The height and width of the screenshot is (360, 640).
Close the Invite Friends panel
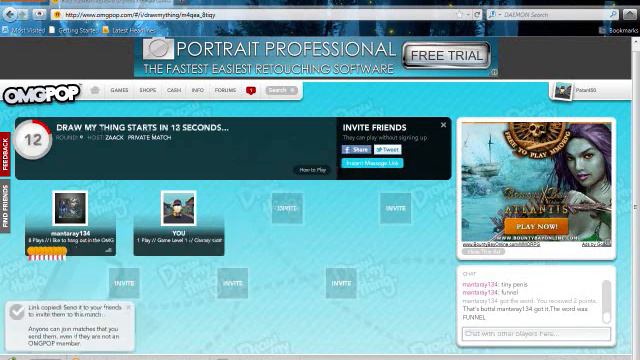pyautogui.click(x=443, y=125)
